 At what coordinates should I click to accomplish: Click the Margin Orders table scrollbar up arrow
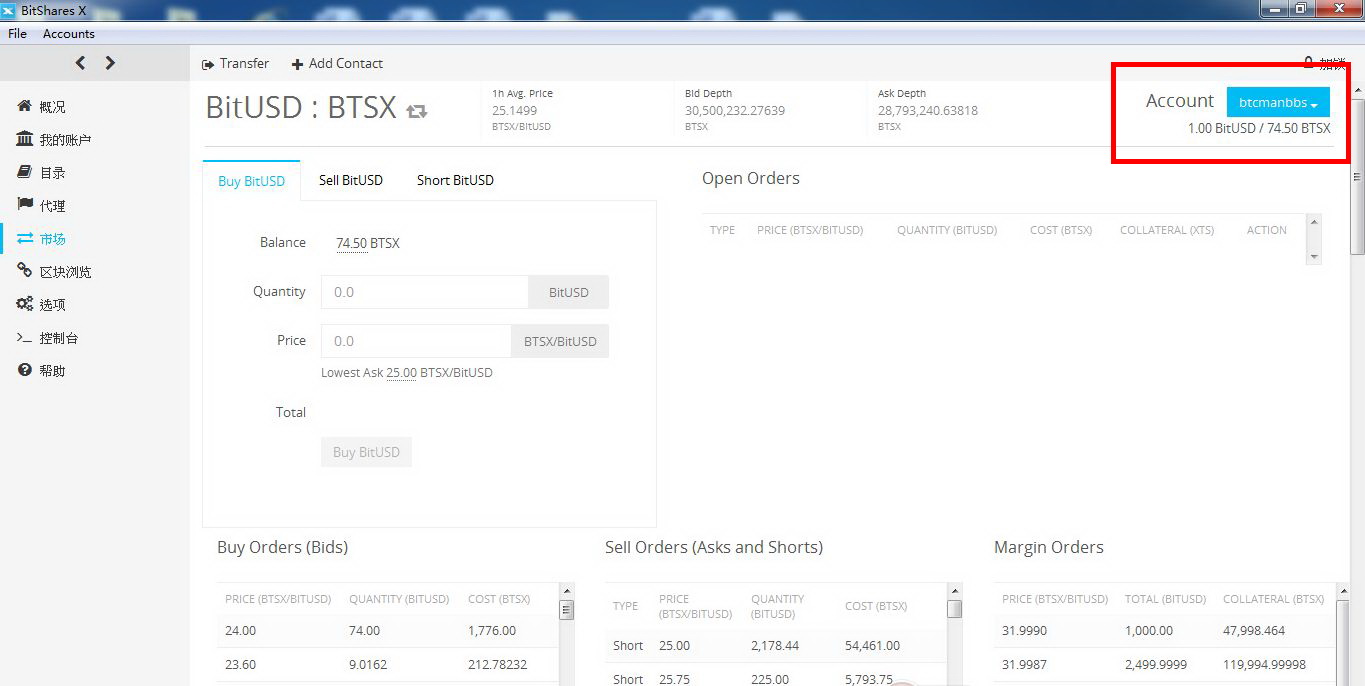1342,591
